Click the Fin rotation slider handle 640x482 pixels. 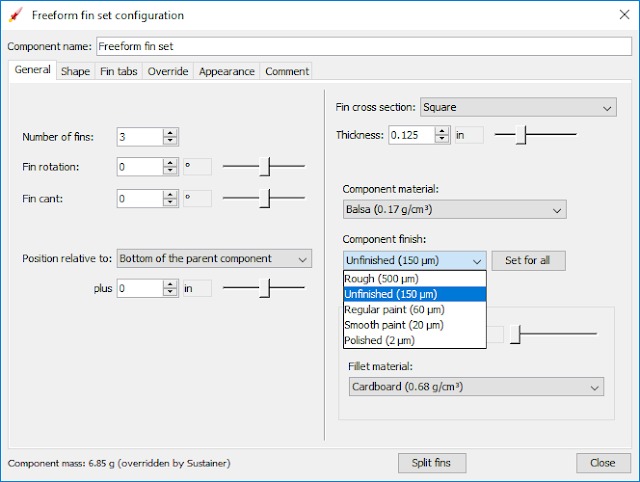coord(265,166)
